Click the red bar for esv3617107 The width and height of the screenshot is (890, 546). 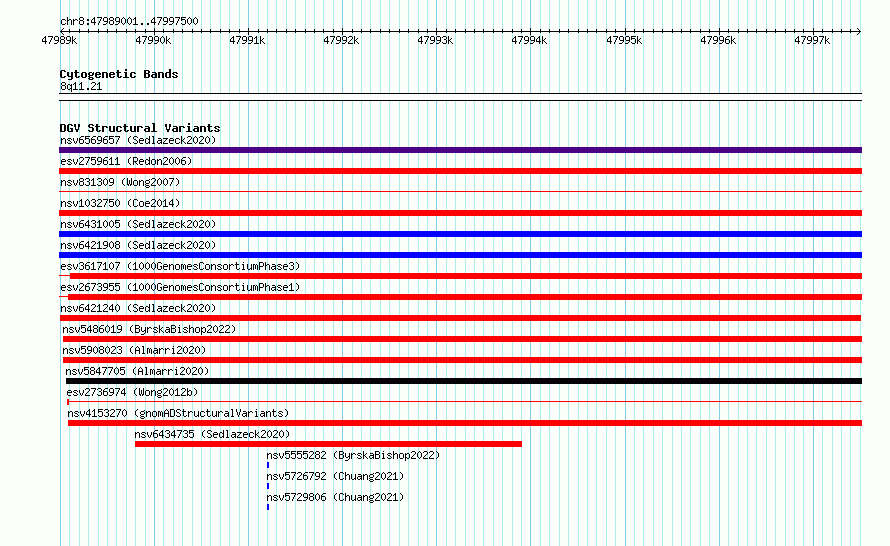(x=465, y=276)
